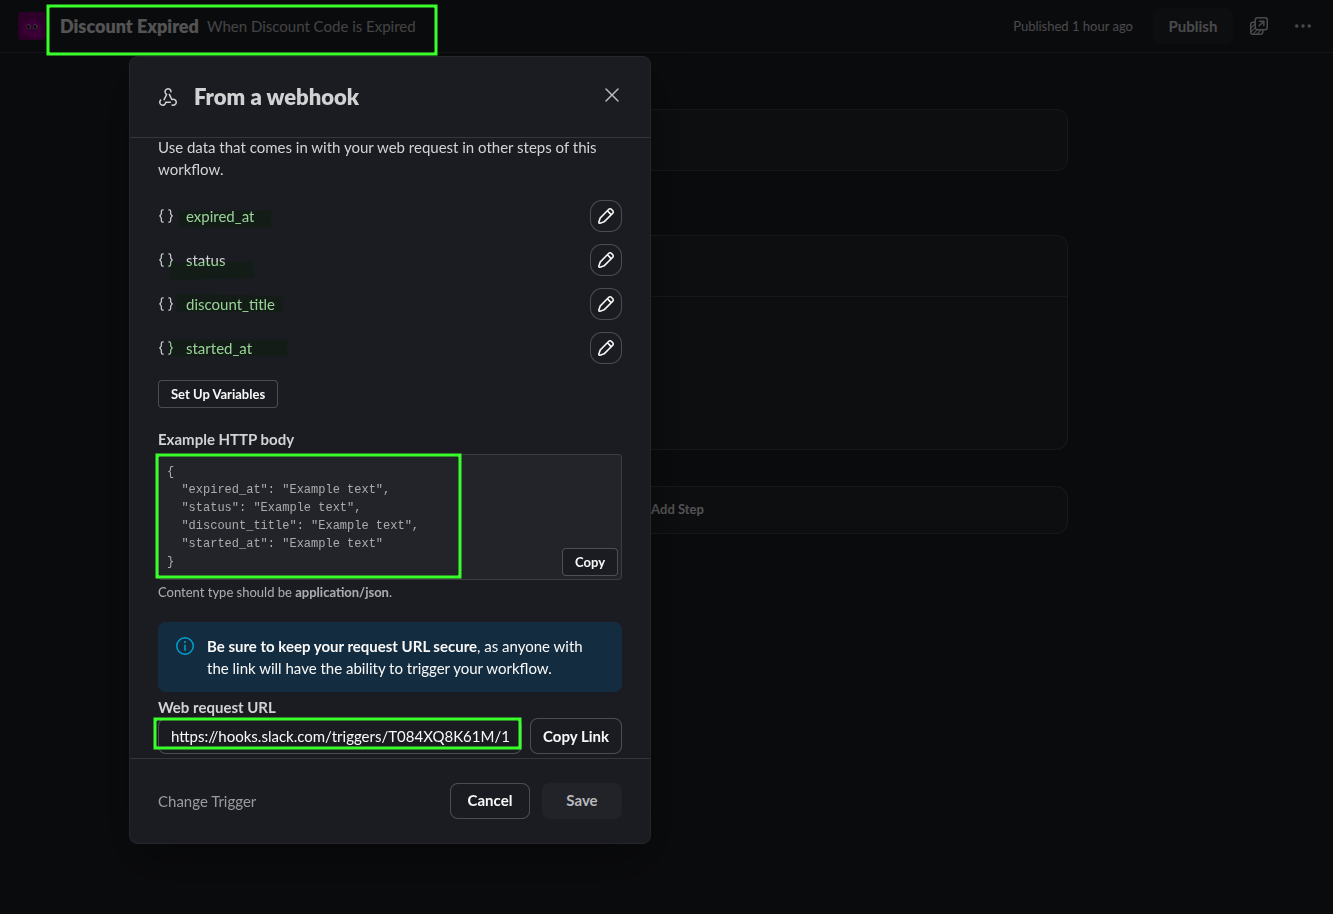Click the When Discount Code is Expired description
The height and width of the screenshot is (914, 1333).
pyautogui.click(x=311, y=27)
